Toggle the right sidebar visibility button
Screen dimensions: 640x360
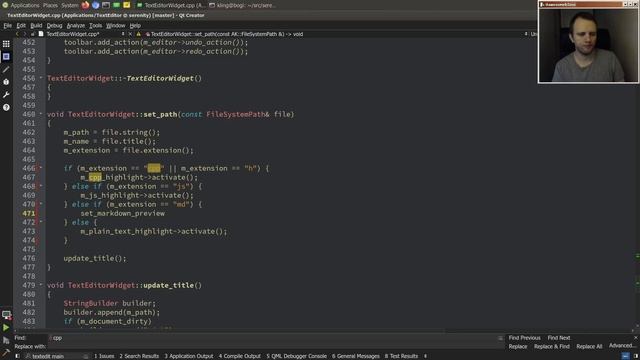coord(635,356)
